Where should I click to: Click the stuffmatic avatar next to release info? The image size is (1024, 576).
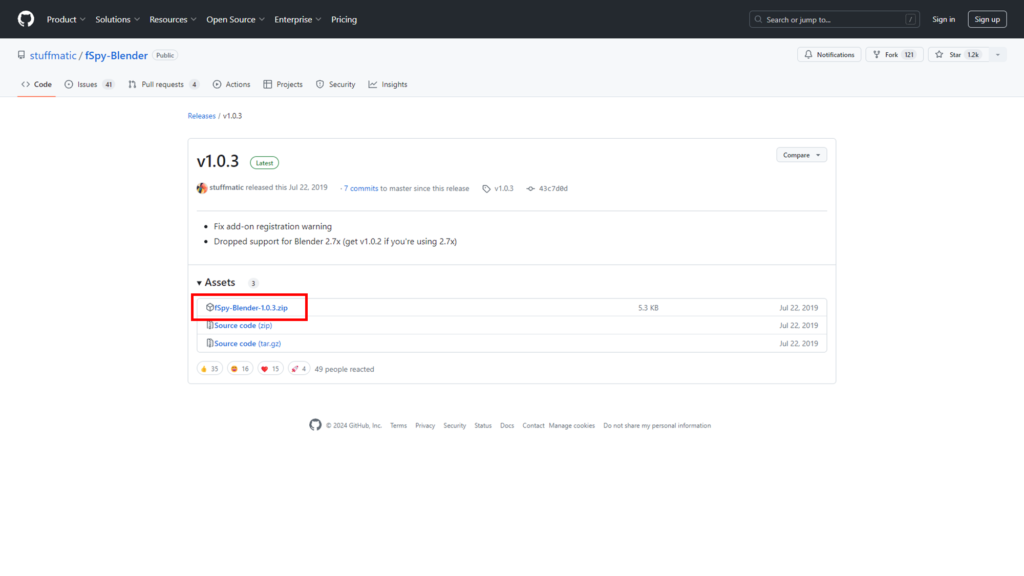click(202, 188)
